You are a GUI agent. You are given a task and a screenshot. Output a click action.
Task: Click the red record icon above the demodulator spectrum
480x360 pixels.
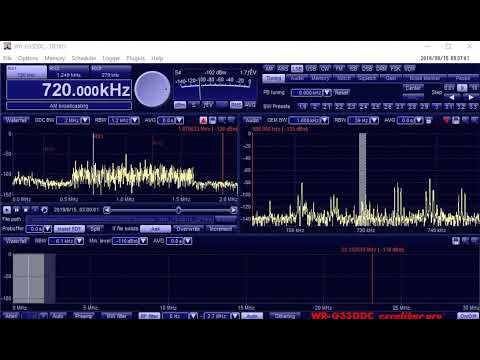(446, 120)
